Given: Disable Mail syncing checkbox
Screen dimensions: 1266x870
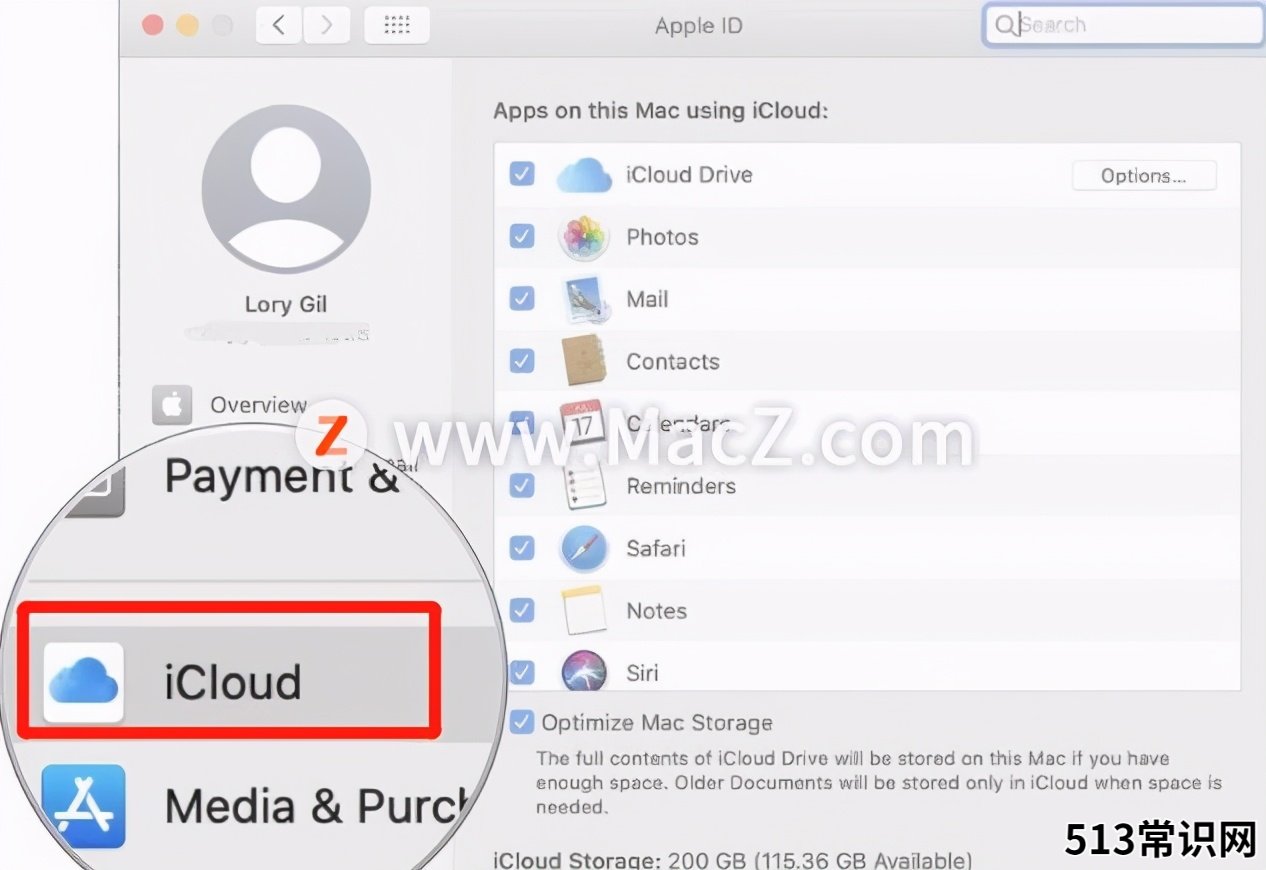Looking at the screenshot, I should pos(522,298).
